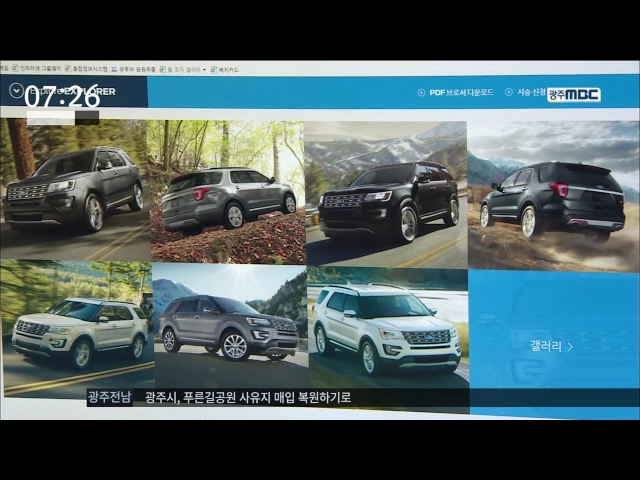The image size is (640, 480).
Task: Open black Explorer on mountain road photo
Action: [386, 194]
